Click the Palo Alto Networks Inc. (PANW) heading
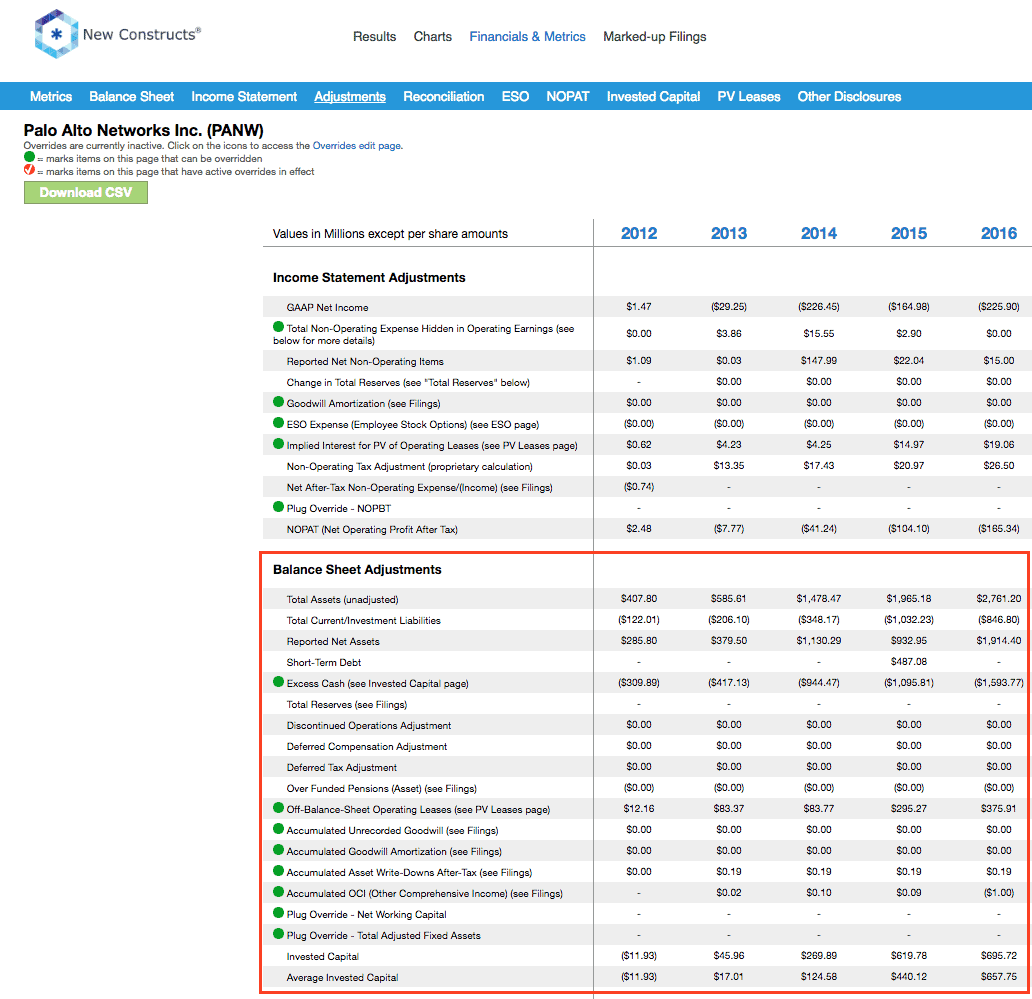The image size is (1032, 999). (143, 130)
